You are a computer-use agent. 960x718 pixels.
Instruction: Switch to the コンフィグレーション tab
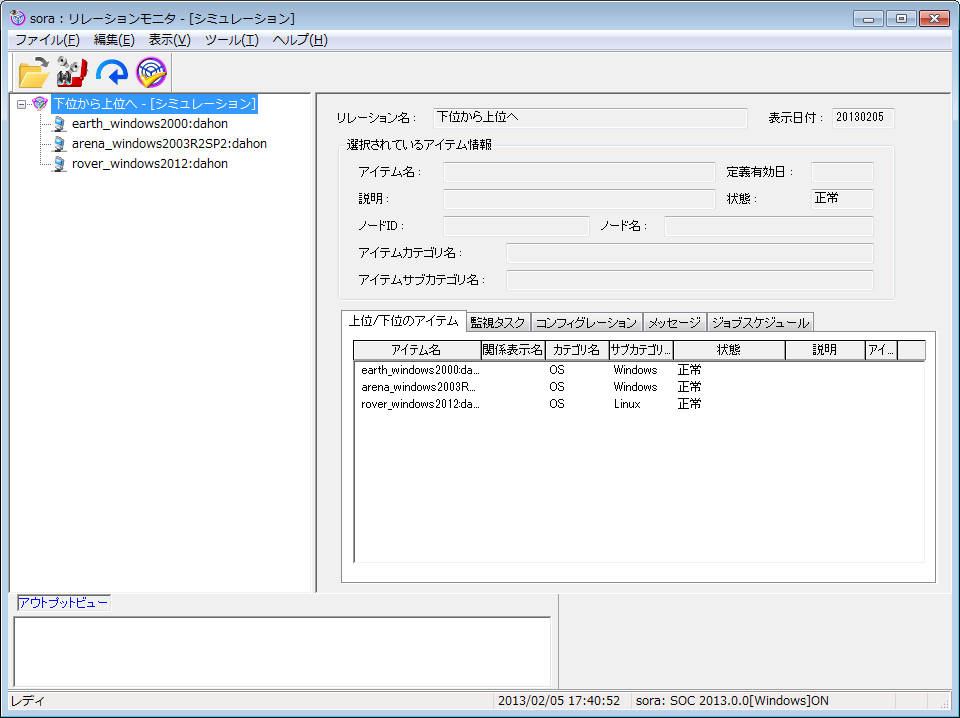click(x=587, y=323)
